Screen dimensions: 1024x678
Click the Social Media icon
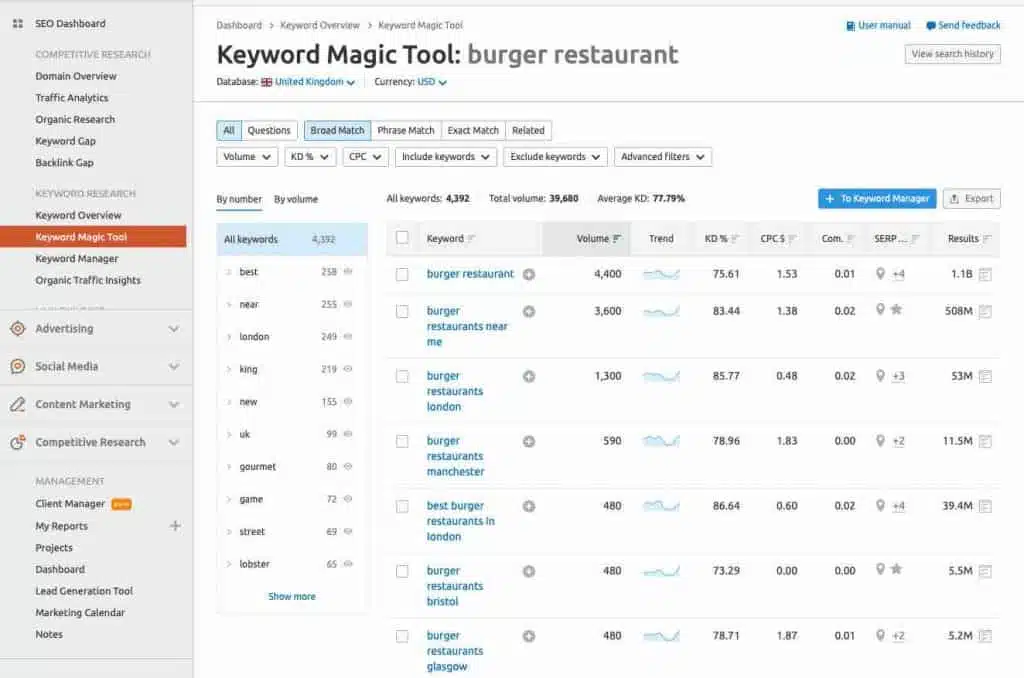pos(18,366)
